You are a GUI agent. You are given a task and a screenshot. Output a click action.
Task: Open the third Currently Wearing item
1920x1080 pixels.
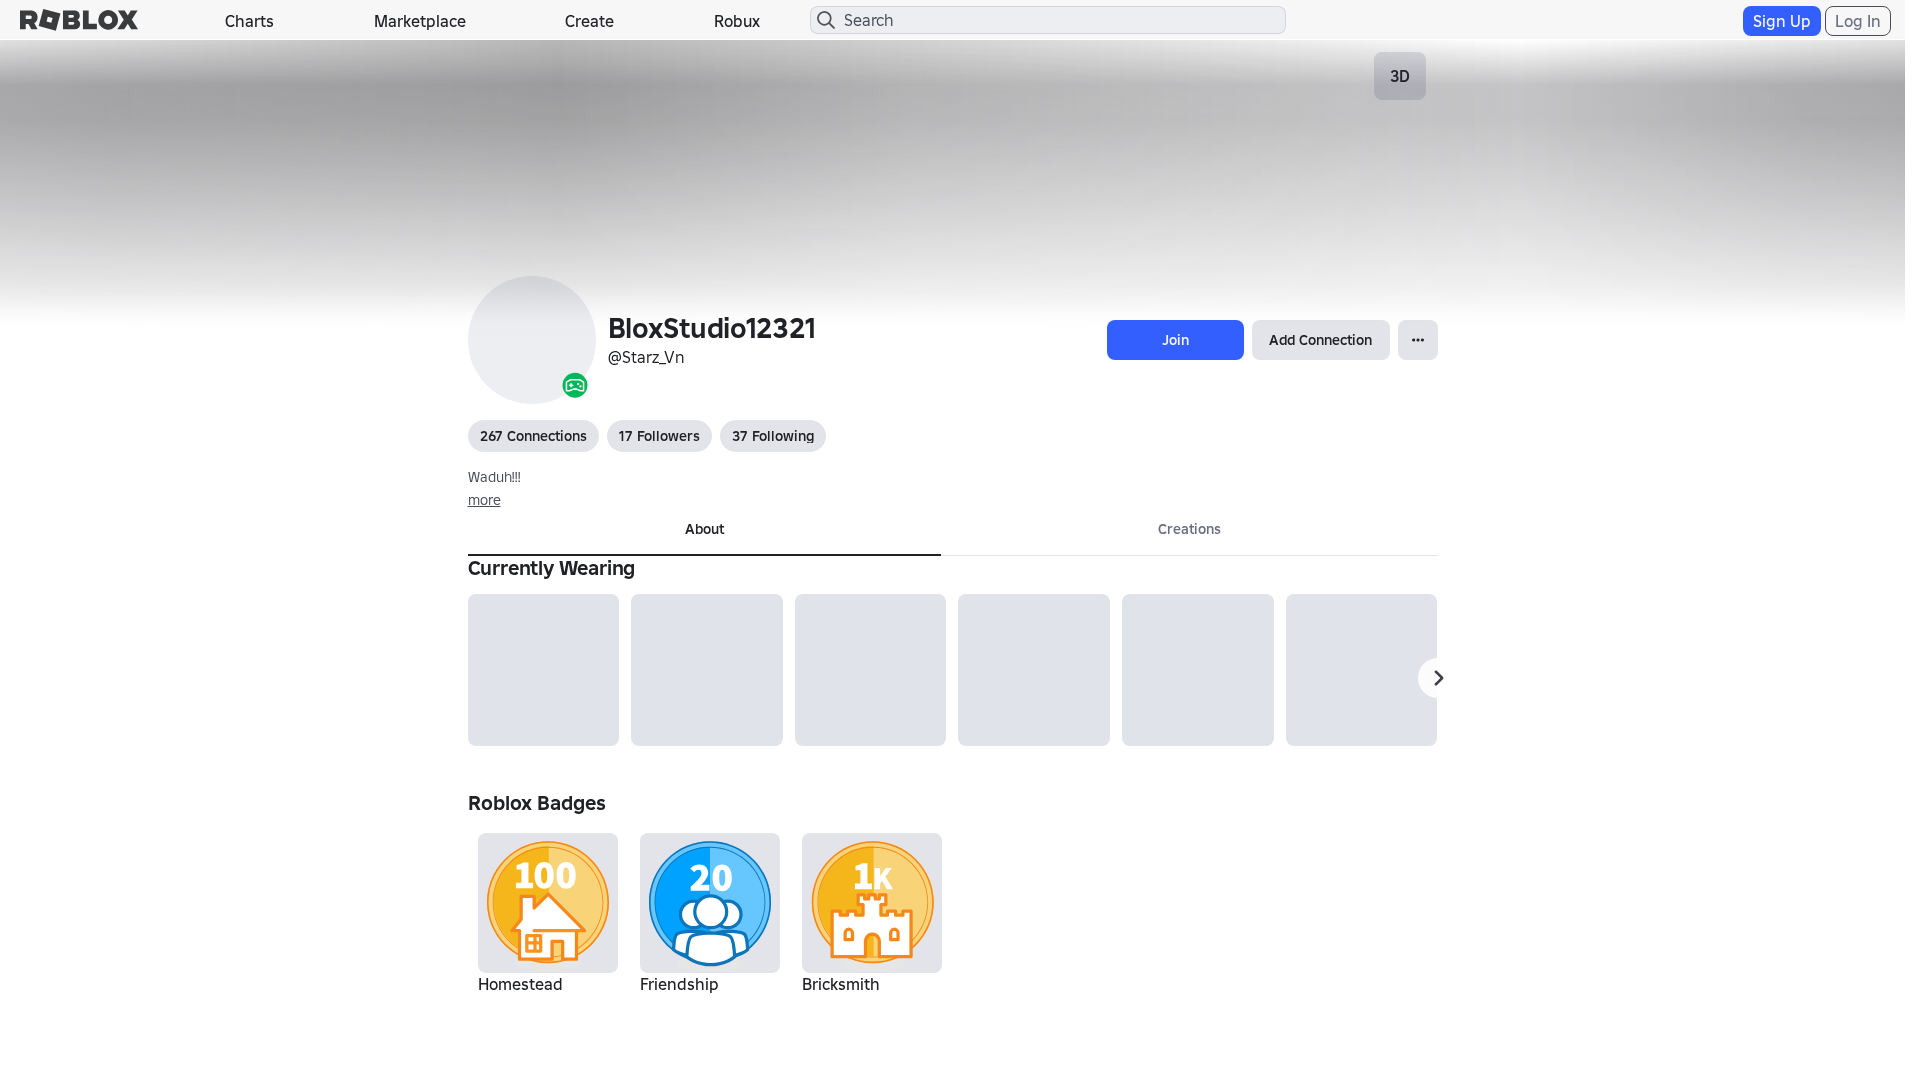coord(870,670)
